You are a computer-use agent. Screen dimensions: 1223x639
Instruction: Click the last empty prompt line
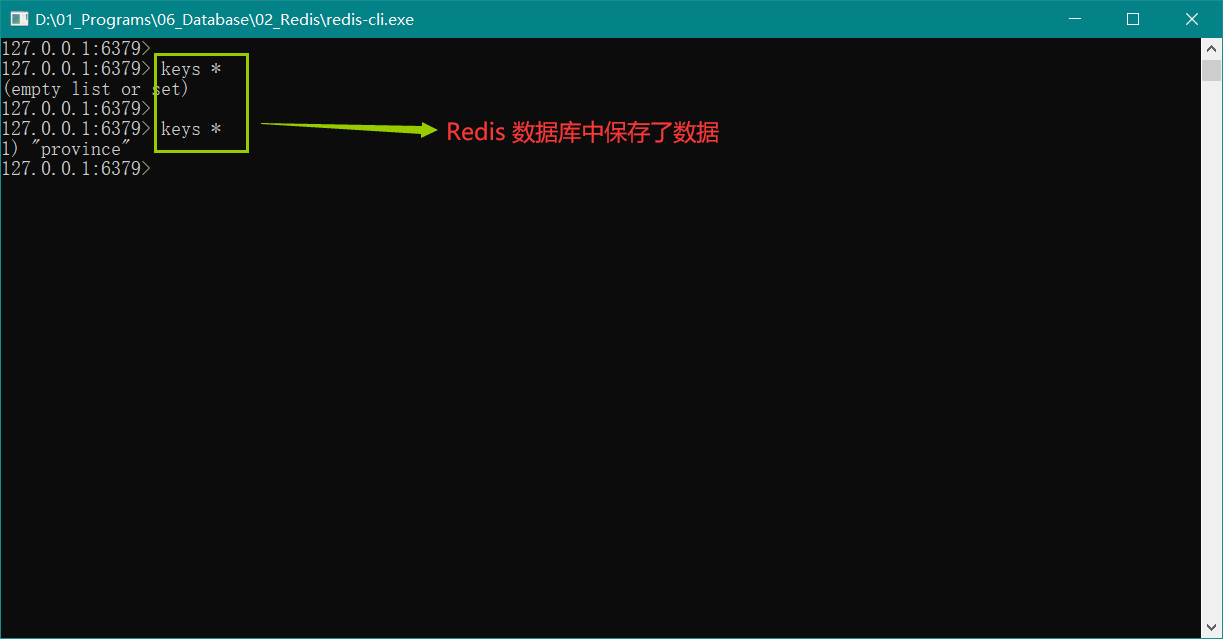pyautogui.click(x=75, y=169)
